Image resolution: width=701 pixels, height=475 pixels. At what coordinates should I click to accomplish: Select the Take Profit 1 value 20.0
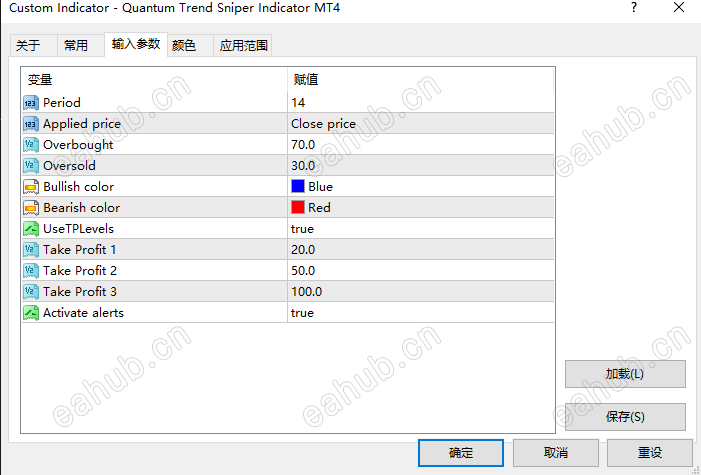tap(303, 250)
